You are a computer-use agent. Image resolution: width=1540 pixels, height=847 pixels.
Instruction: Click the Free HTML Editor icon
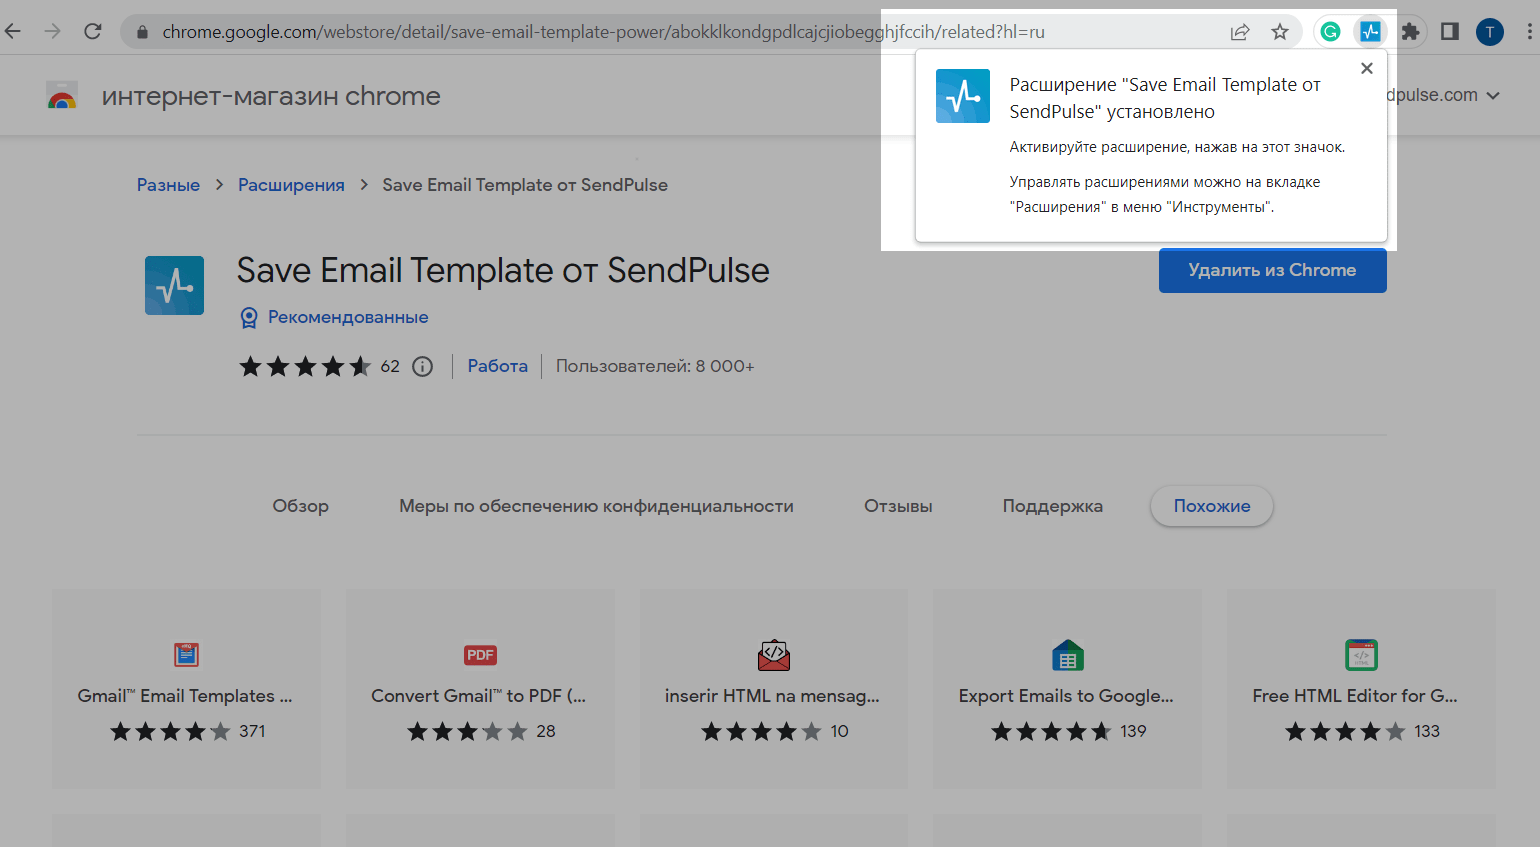tap(1361, 655)
